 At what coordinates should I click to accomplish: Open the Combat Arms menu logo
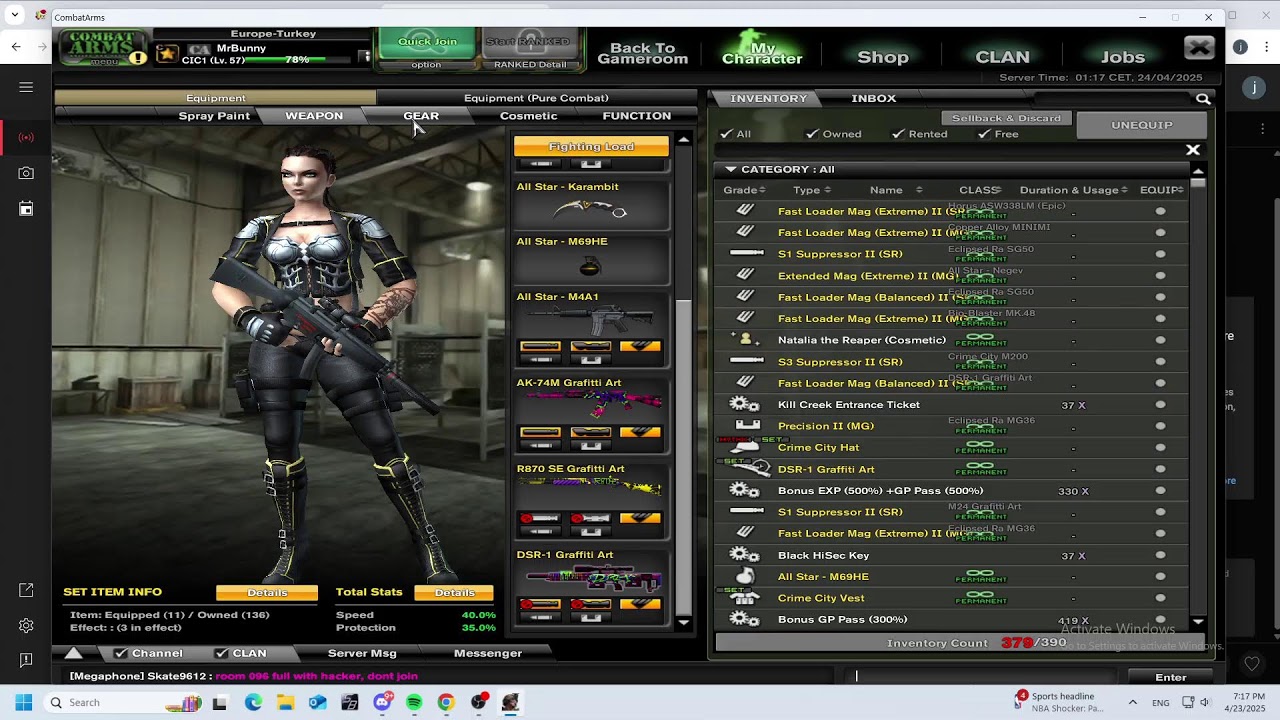[104, 48]
